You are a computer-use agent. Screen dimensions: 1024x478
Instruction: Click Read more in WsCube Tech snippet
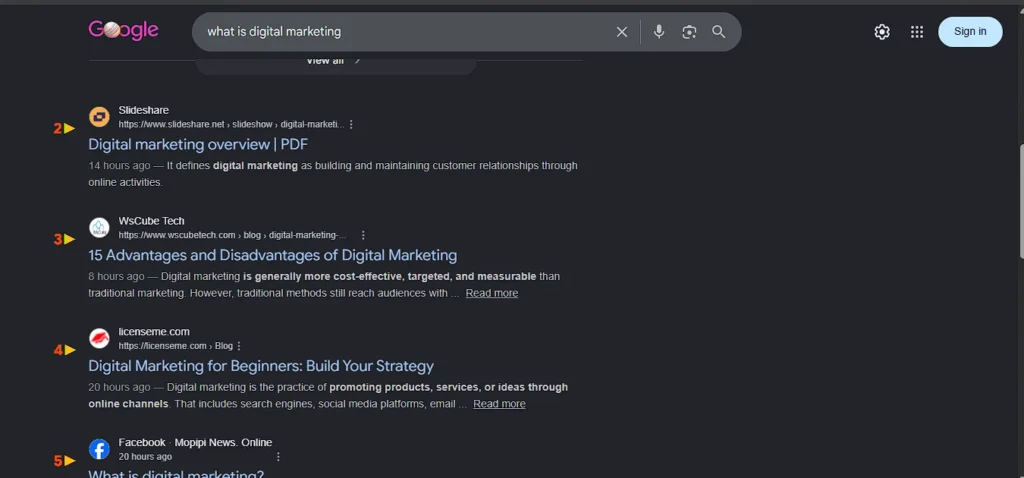coord(492,293)
